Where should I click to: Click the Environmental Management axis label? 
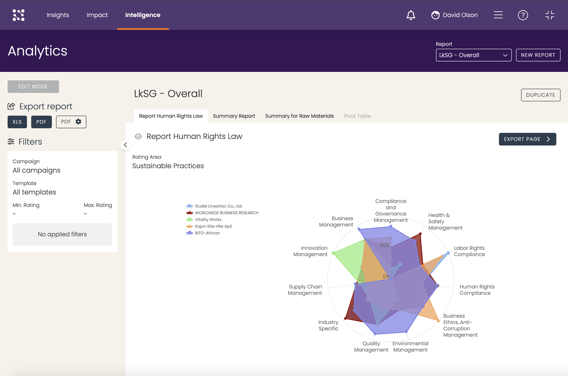point(410,347)
